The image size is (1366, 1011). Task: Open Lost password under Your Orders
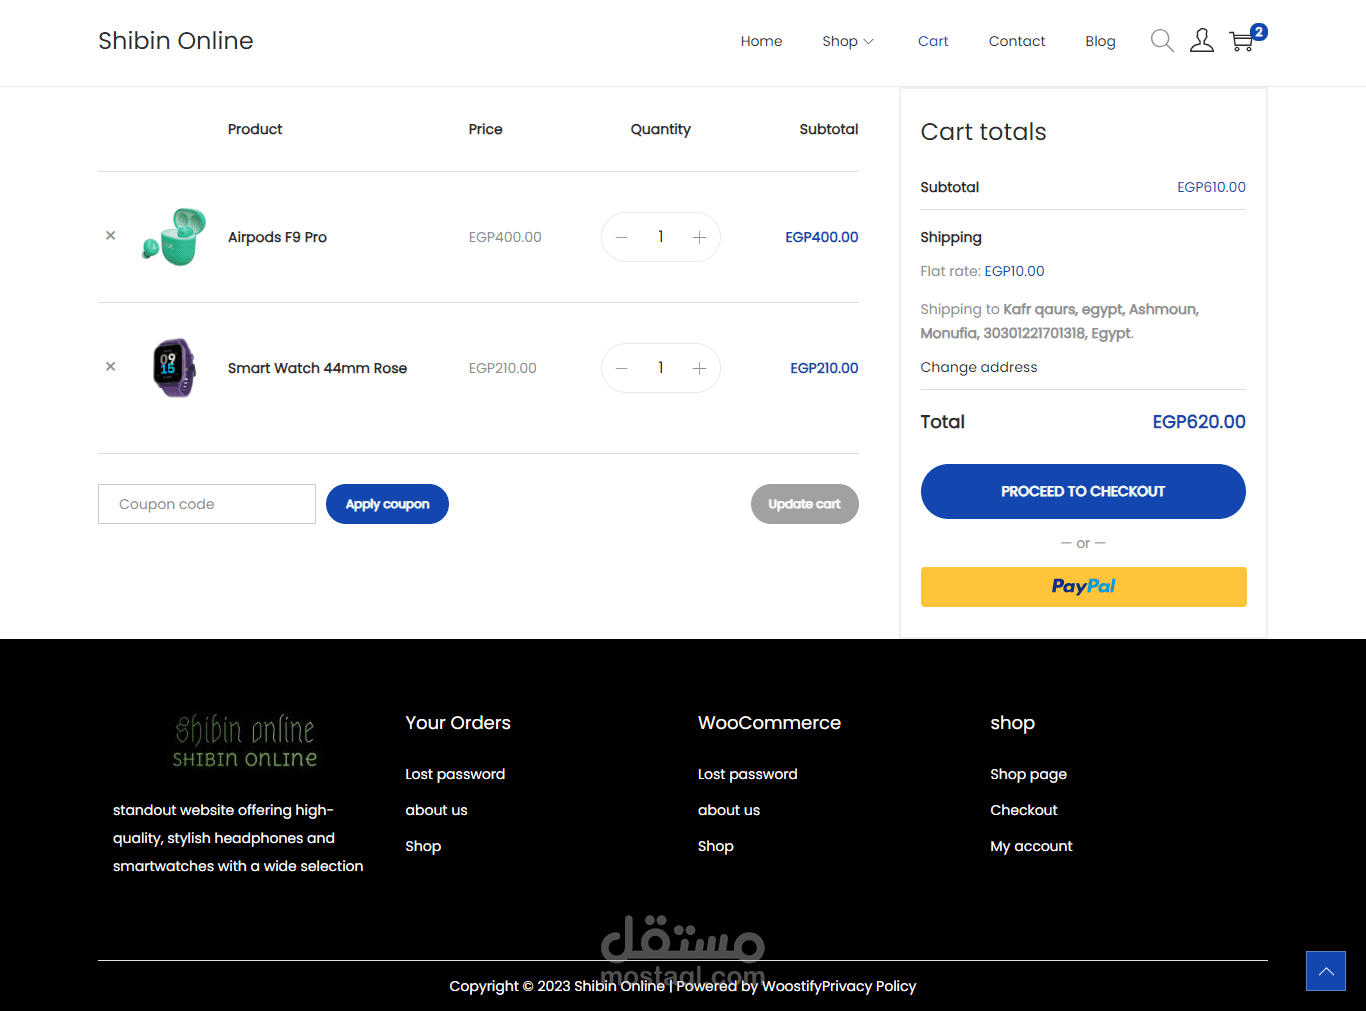coord(455,774)
